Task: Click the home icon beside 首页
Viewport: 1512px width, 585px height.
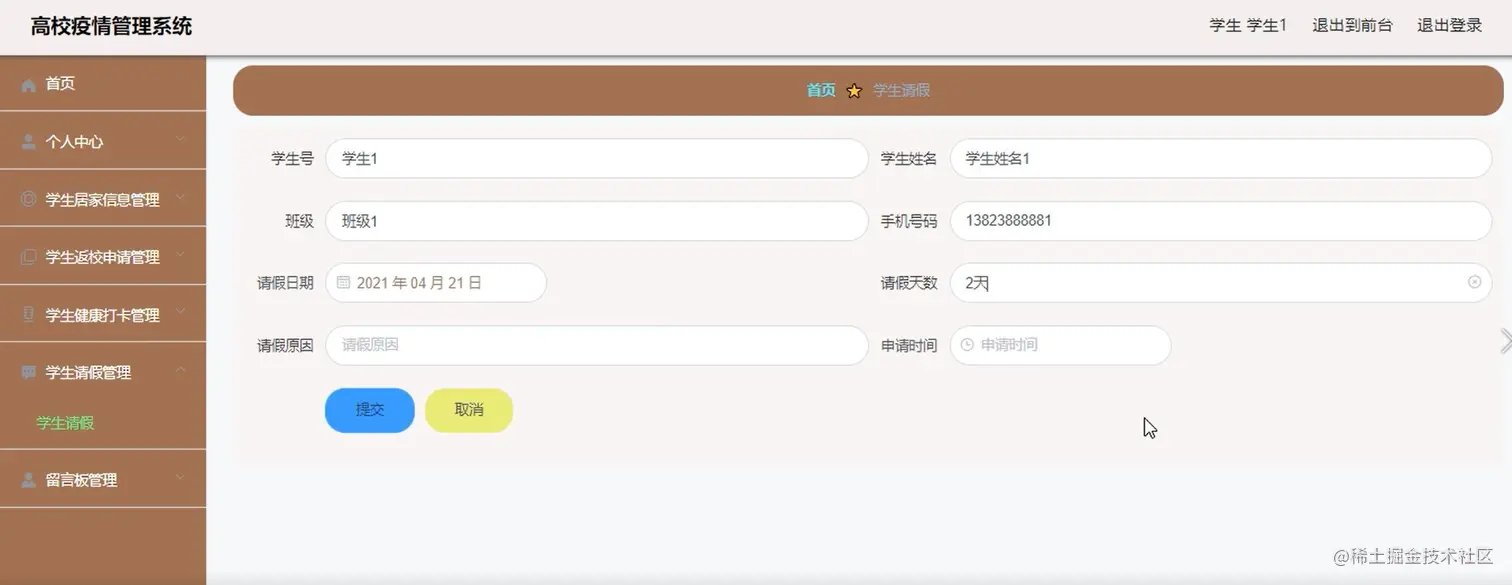Action: (x=27, y=84)
